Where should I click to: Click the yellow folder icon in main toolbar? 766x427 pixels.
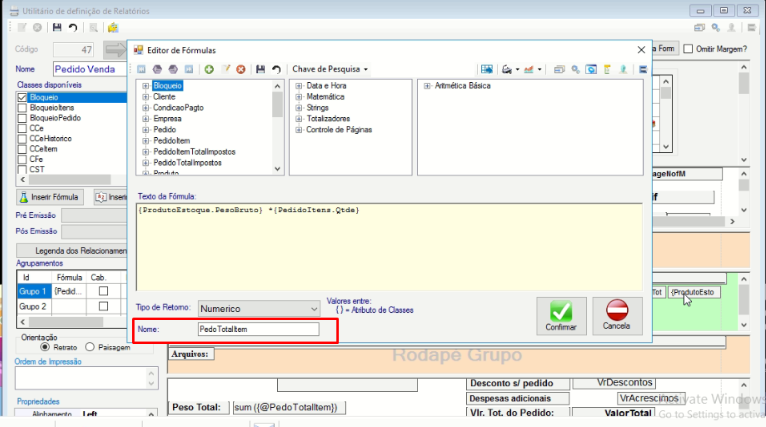113,28
